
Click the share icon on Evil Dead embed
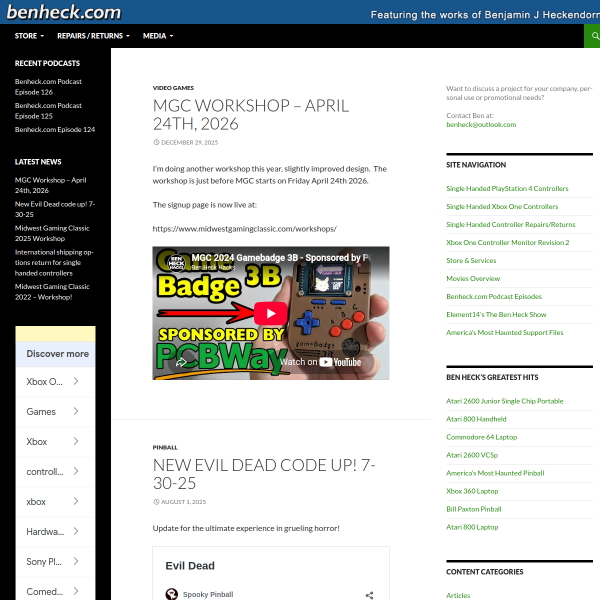369,595
